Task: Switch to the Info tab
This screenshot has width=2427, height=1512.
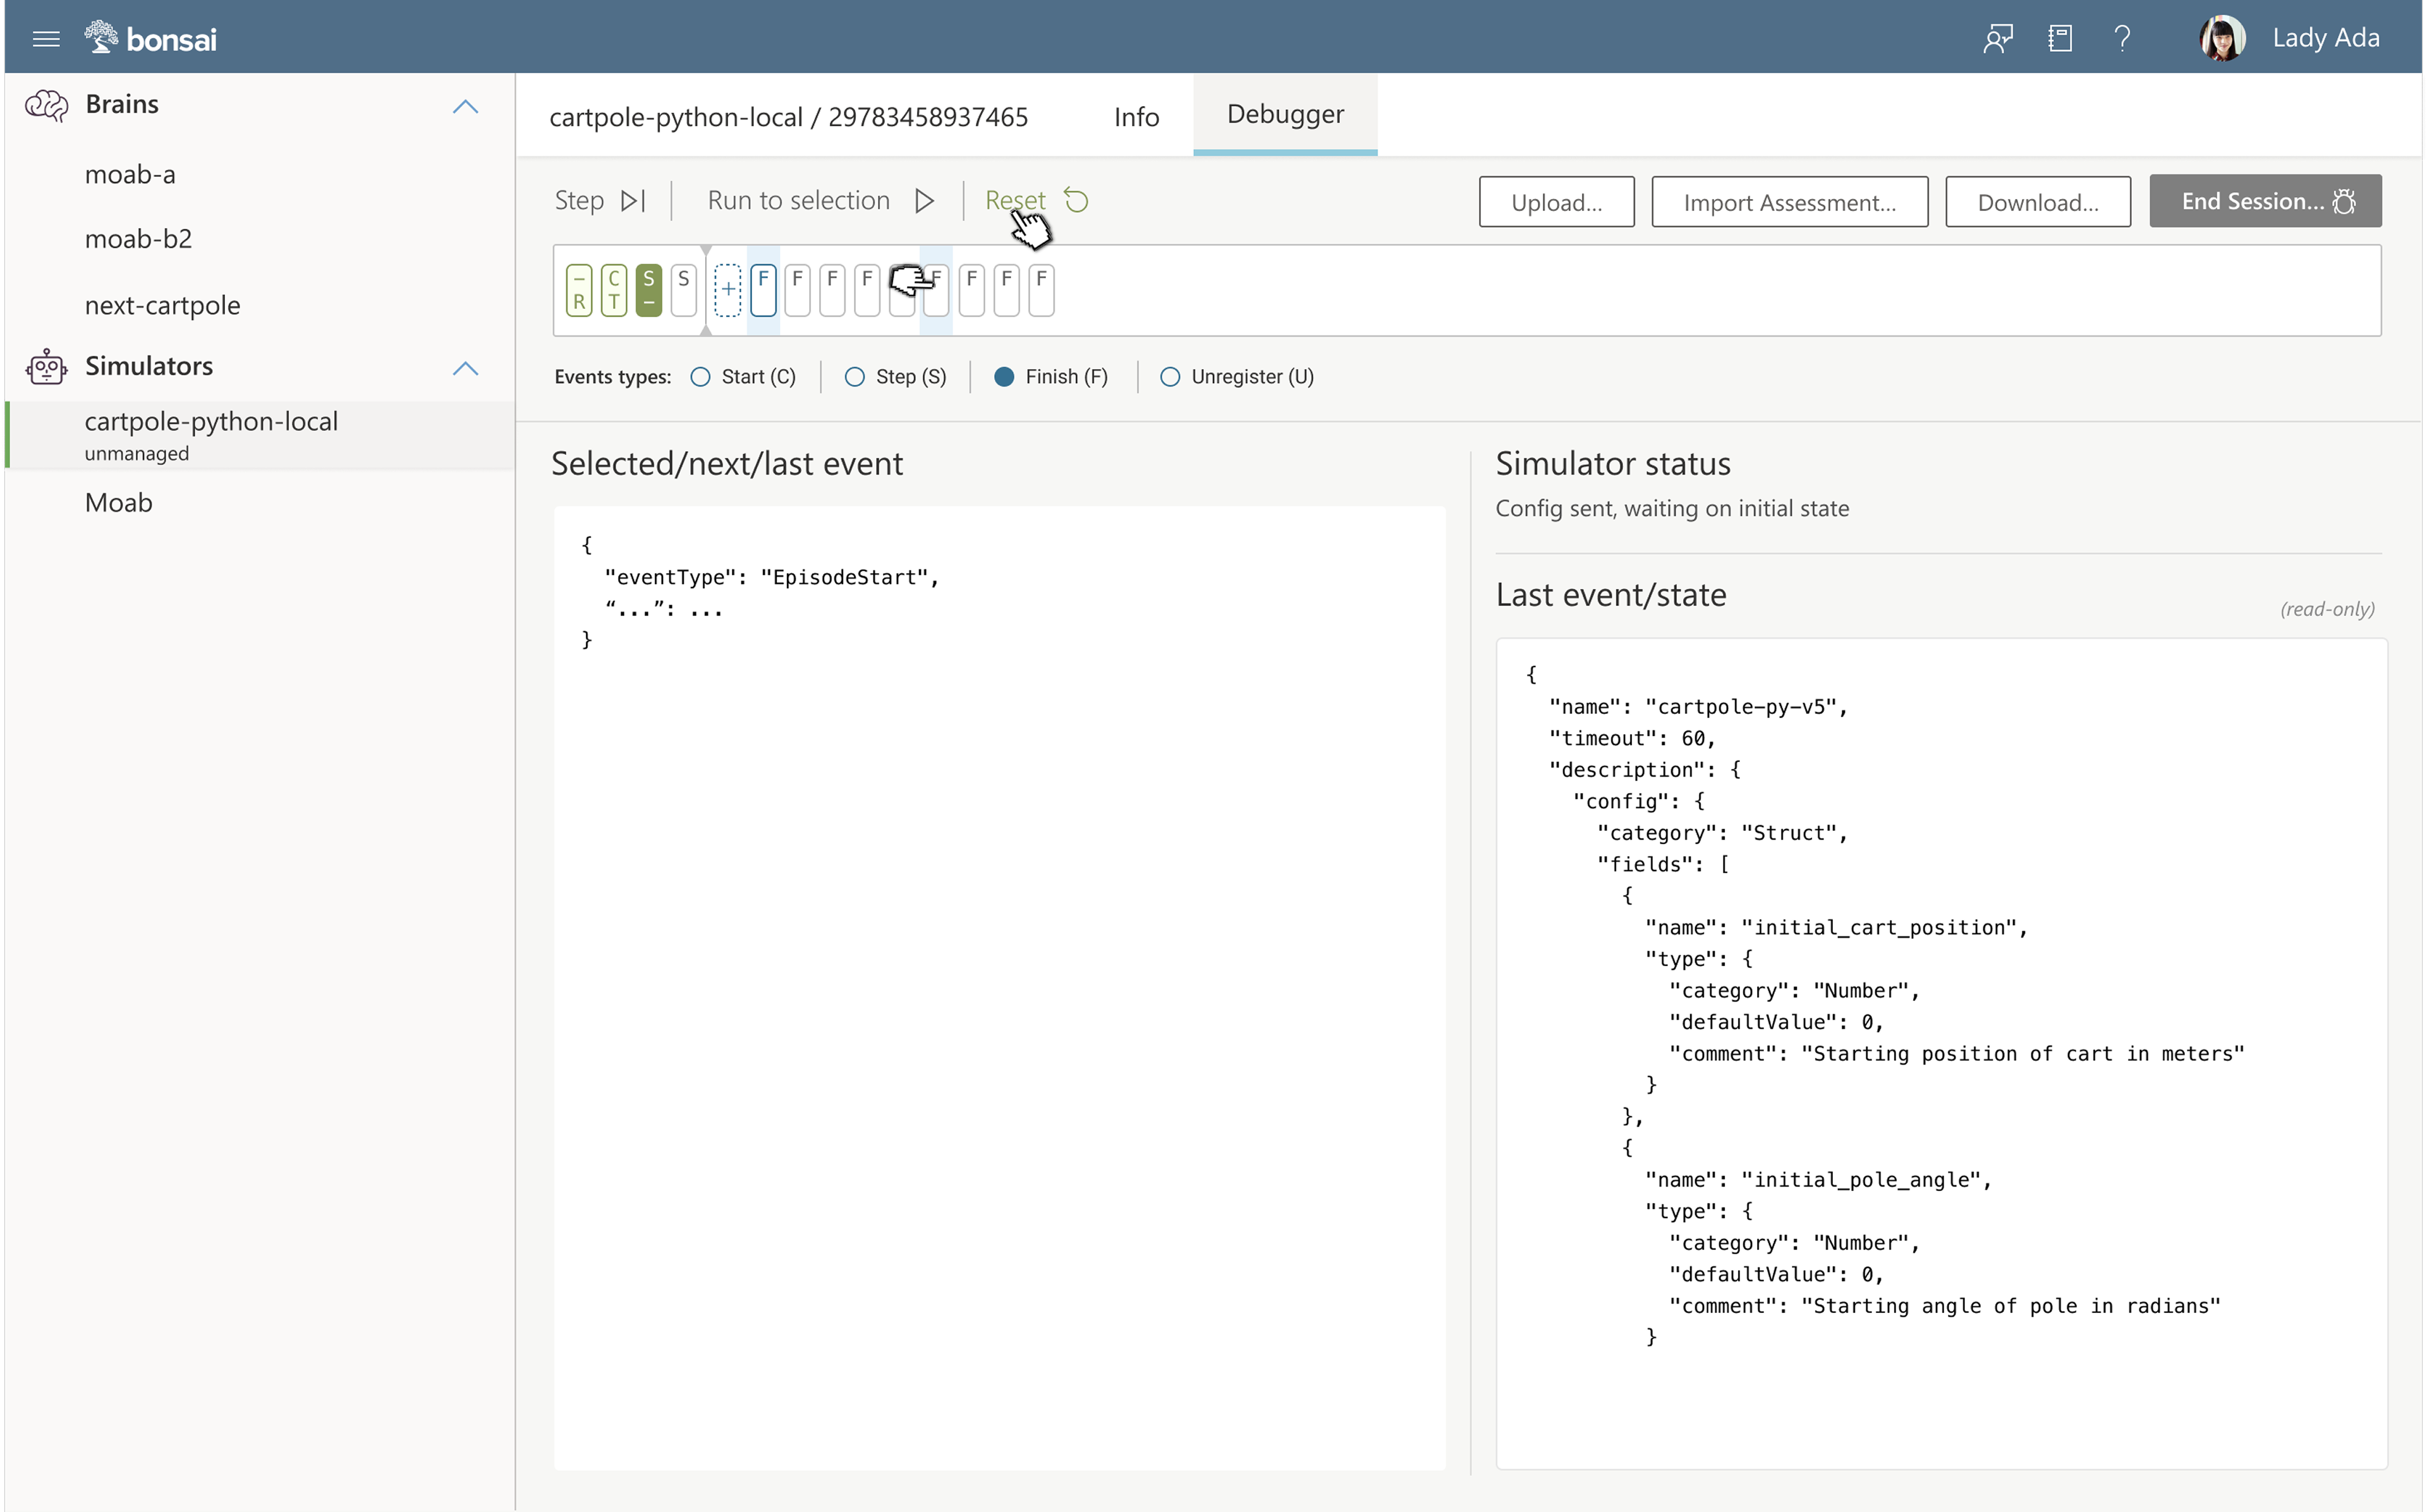Action: click(1136, 117)
